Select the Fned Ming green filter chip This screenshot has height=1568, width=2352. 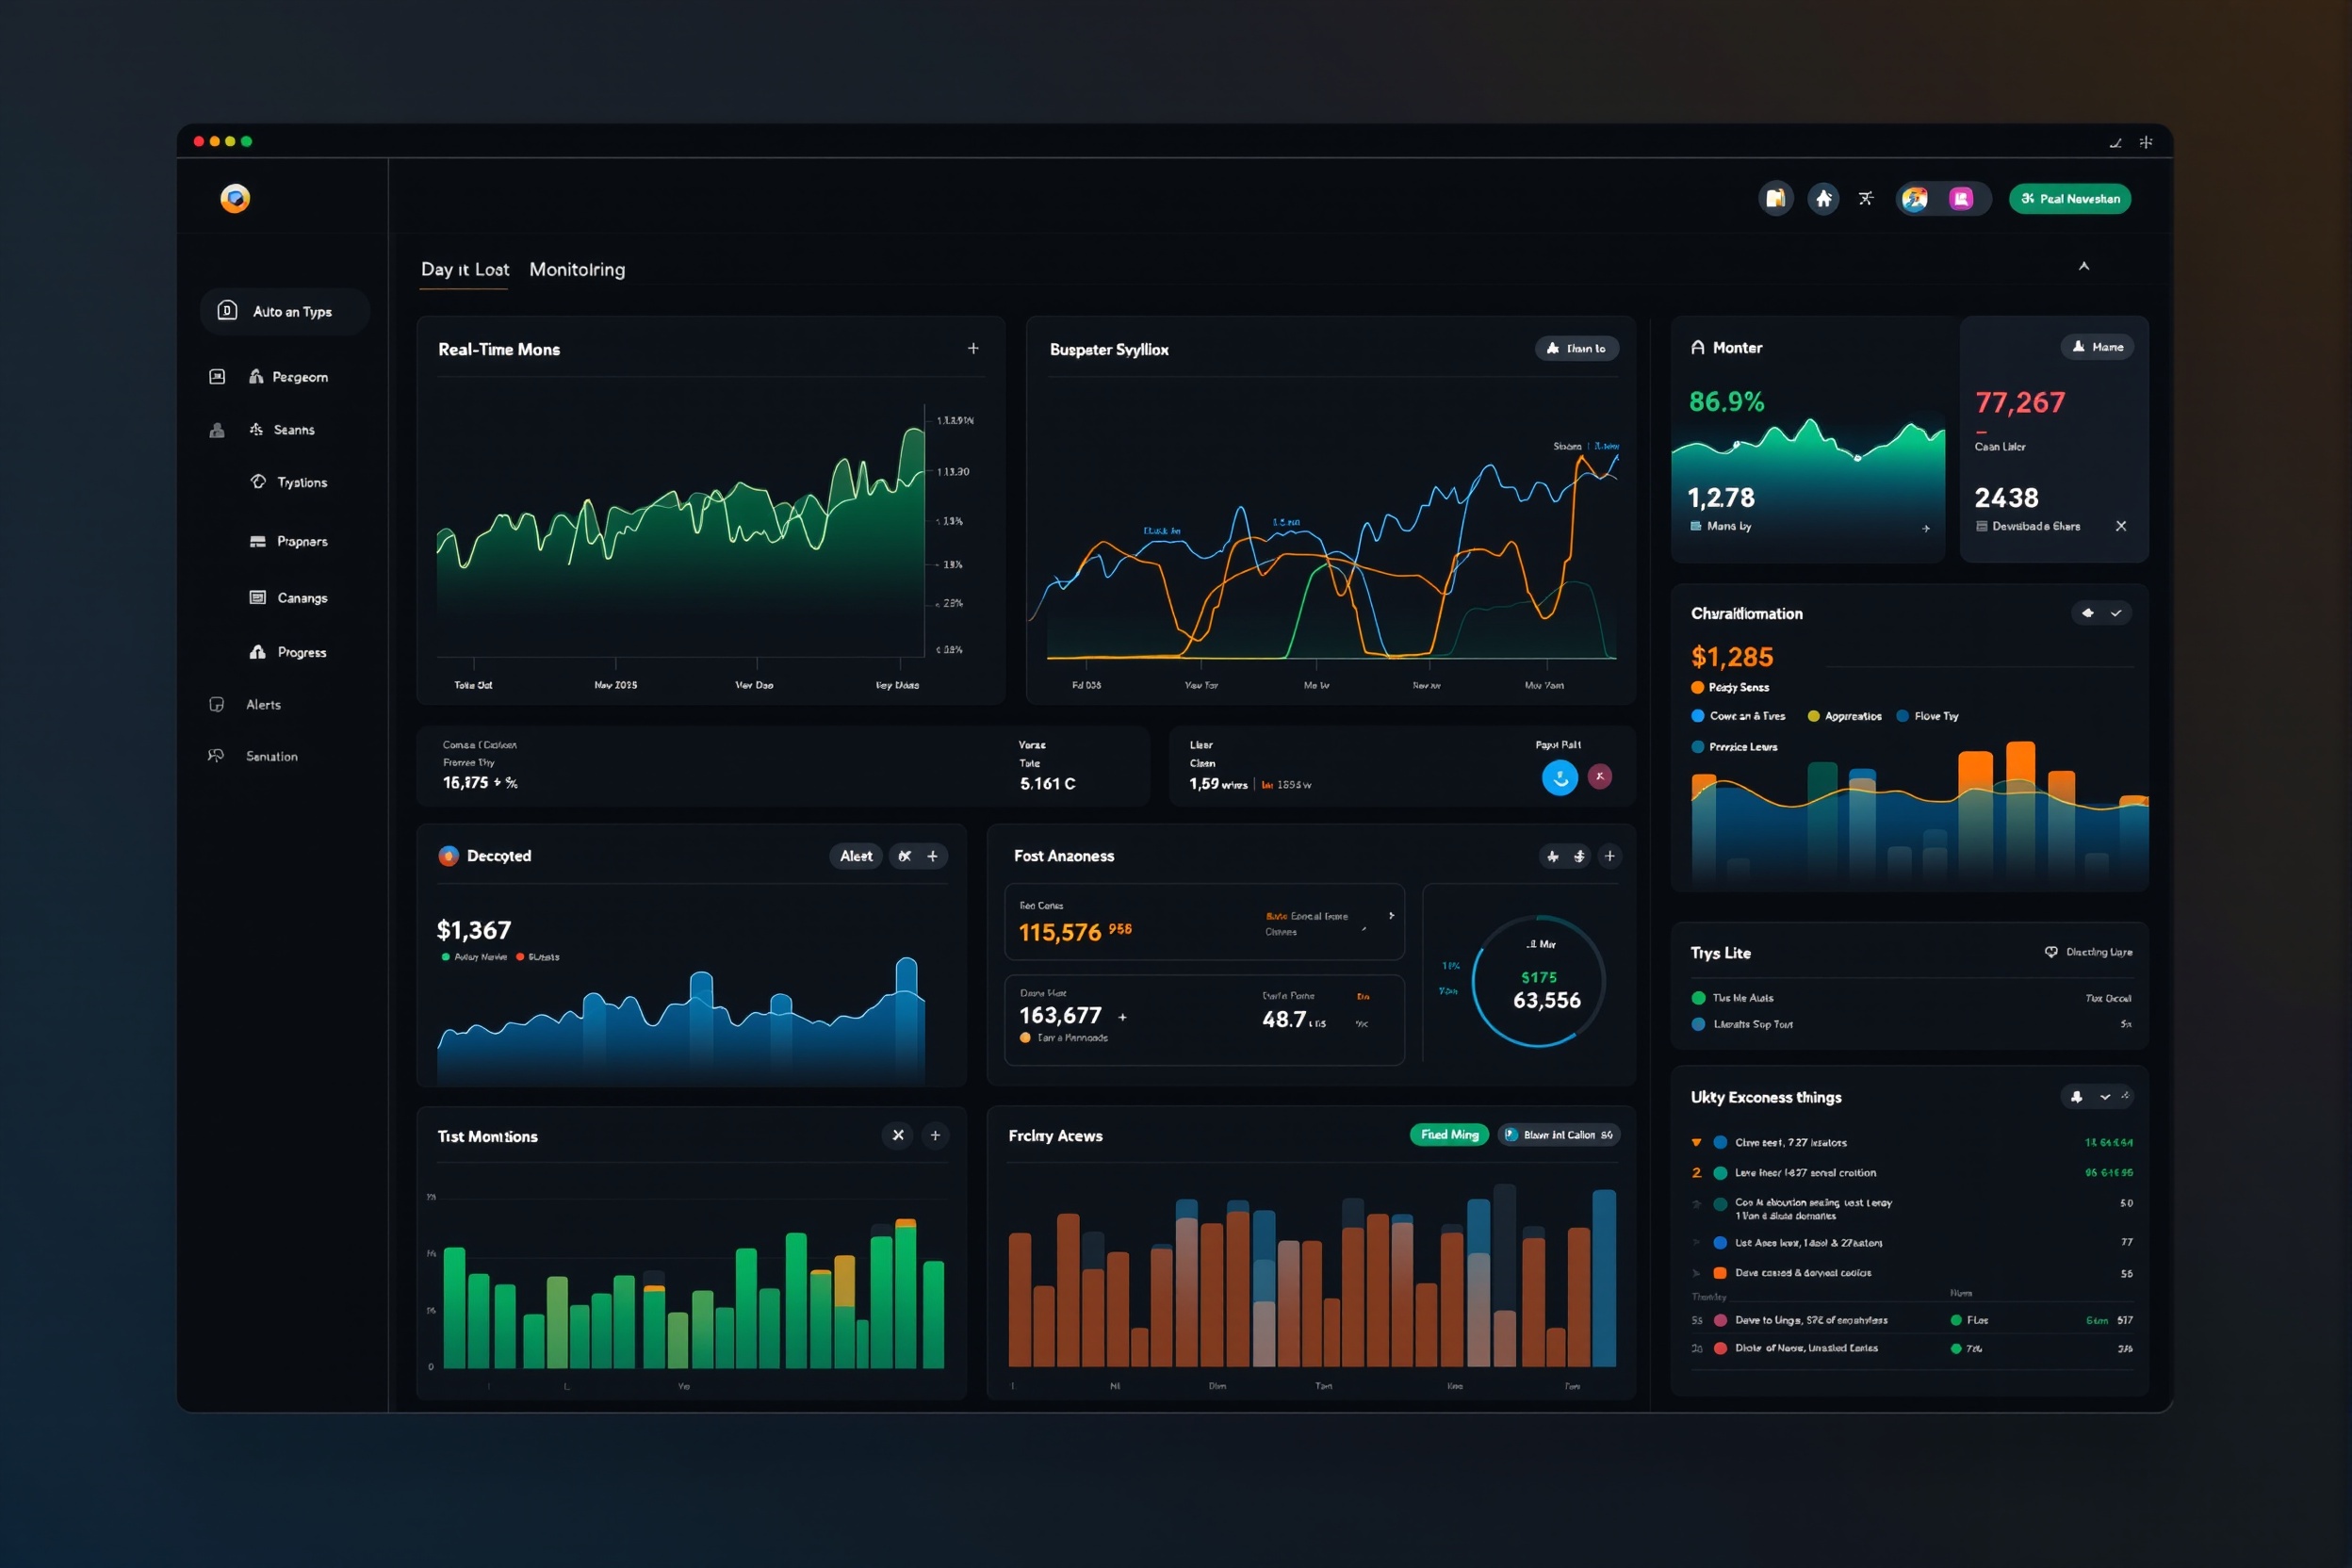coord(1450,1135)
